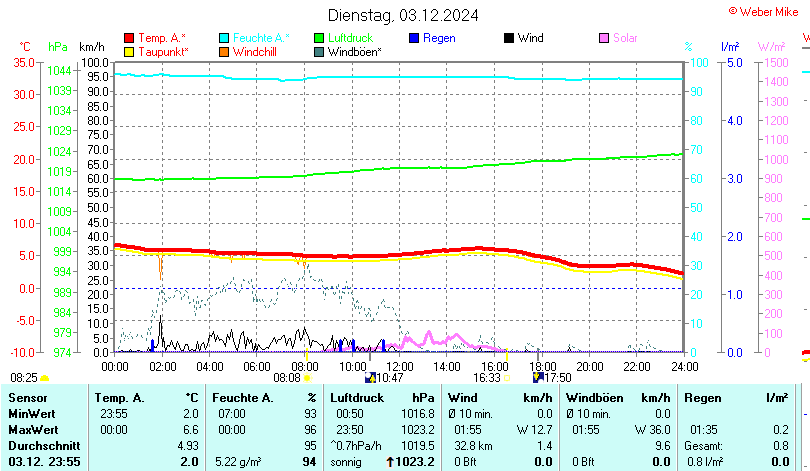Click the half-sun icon beside 08:25

pyautogui.click(x=44, y=379)
